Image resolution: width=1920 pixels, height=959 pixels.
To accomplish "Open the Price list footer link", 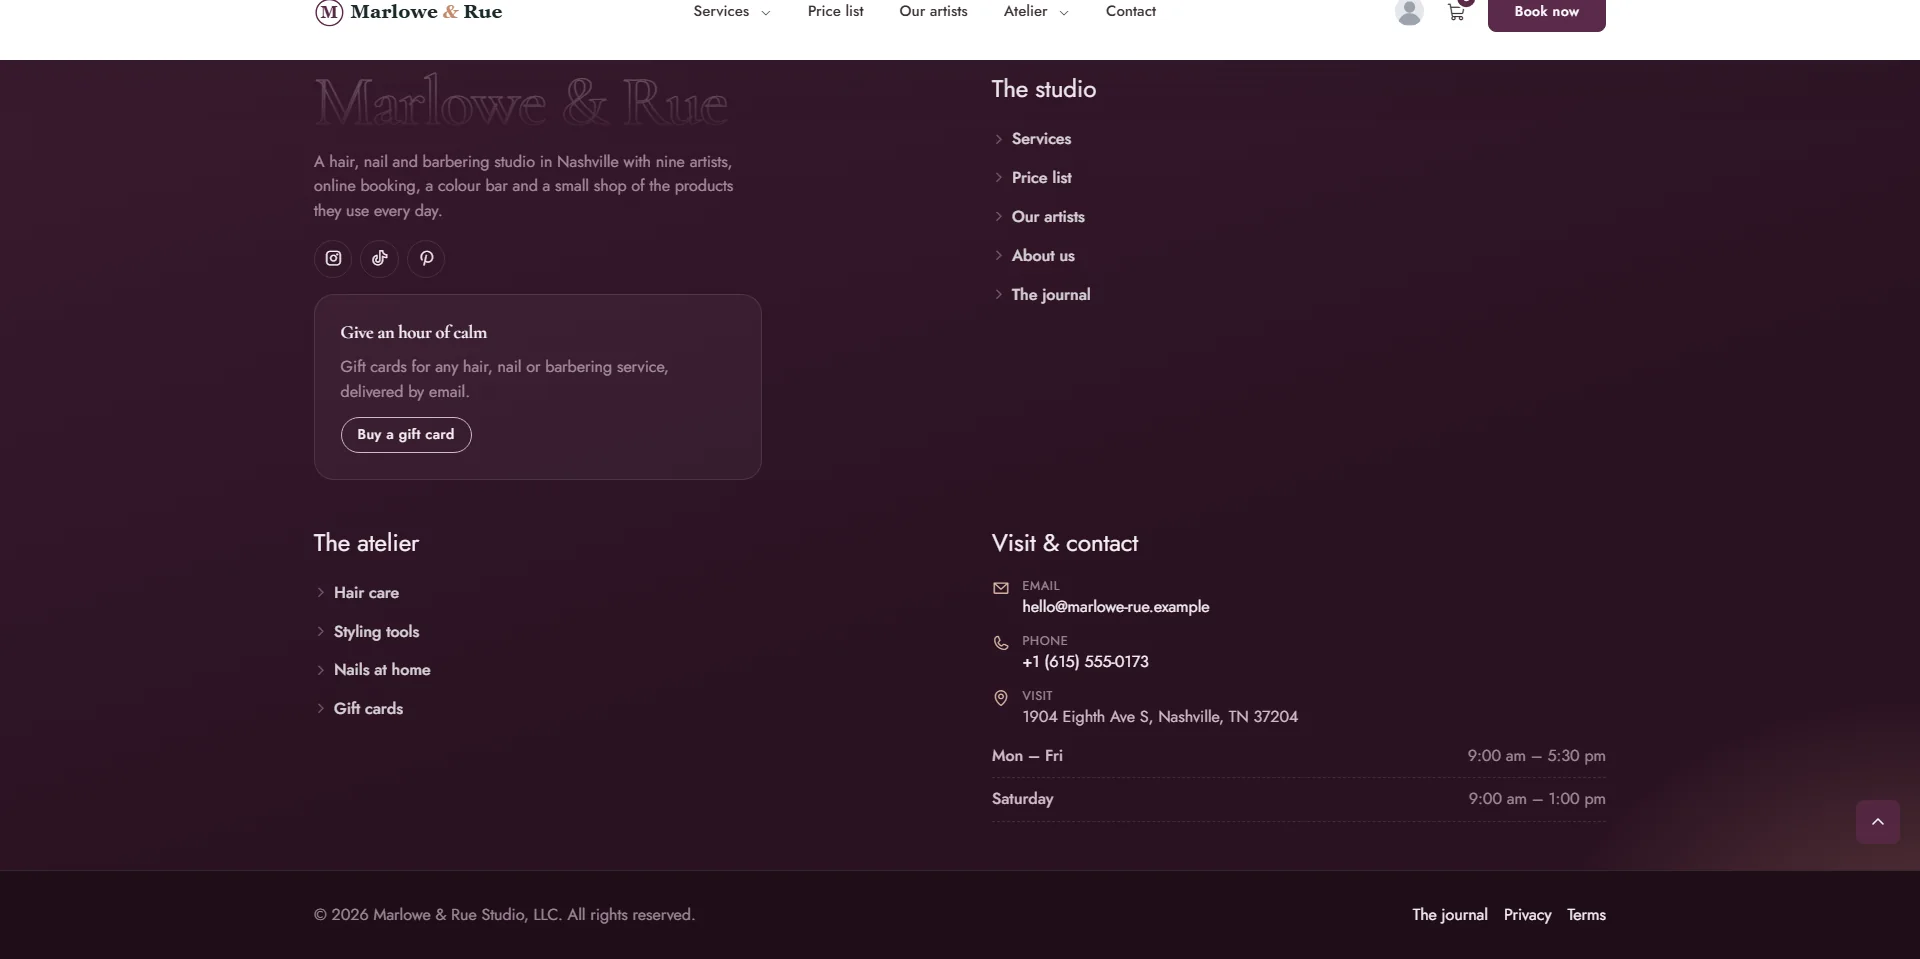I will tap(1041, 178).
